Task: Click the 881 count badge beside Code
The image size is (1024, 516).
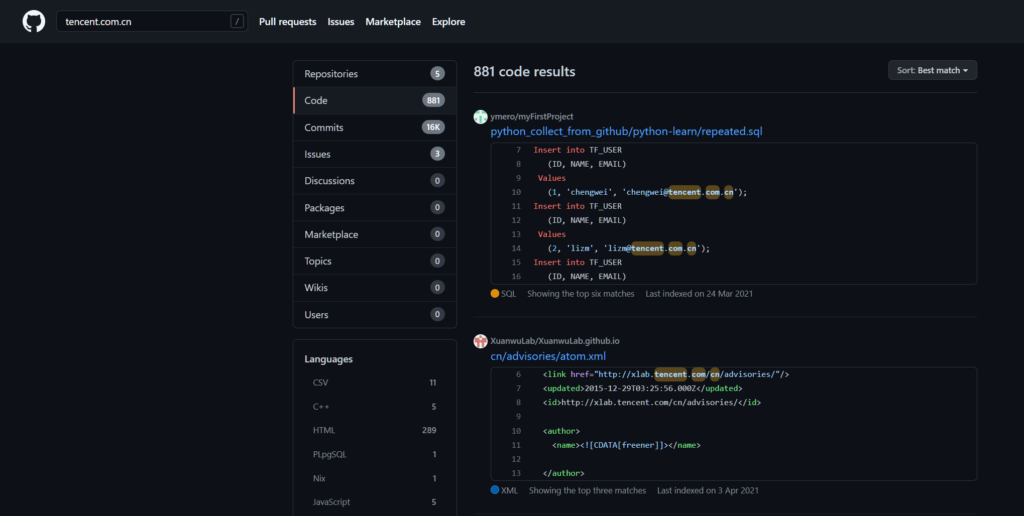Action: pos(433,101)
